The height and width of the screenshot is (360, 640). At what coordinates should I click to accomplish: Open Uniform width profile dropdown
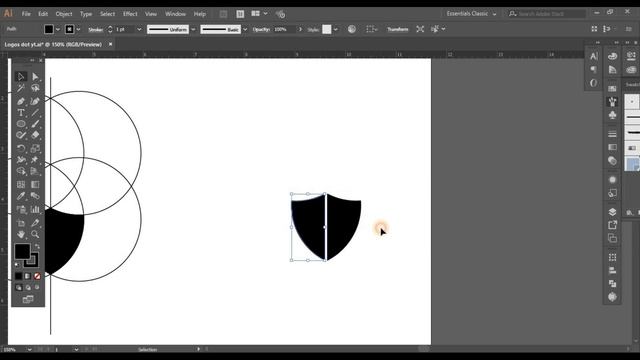tap(193, 29)
